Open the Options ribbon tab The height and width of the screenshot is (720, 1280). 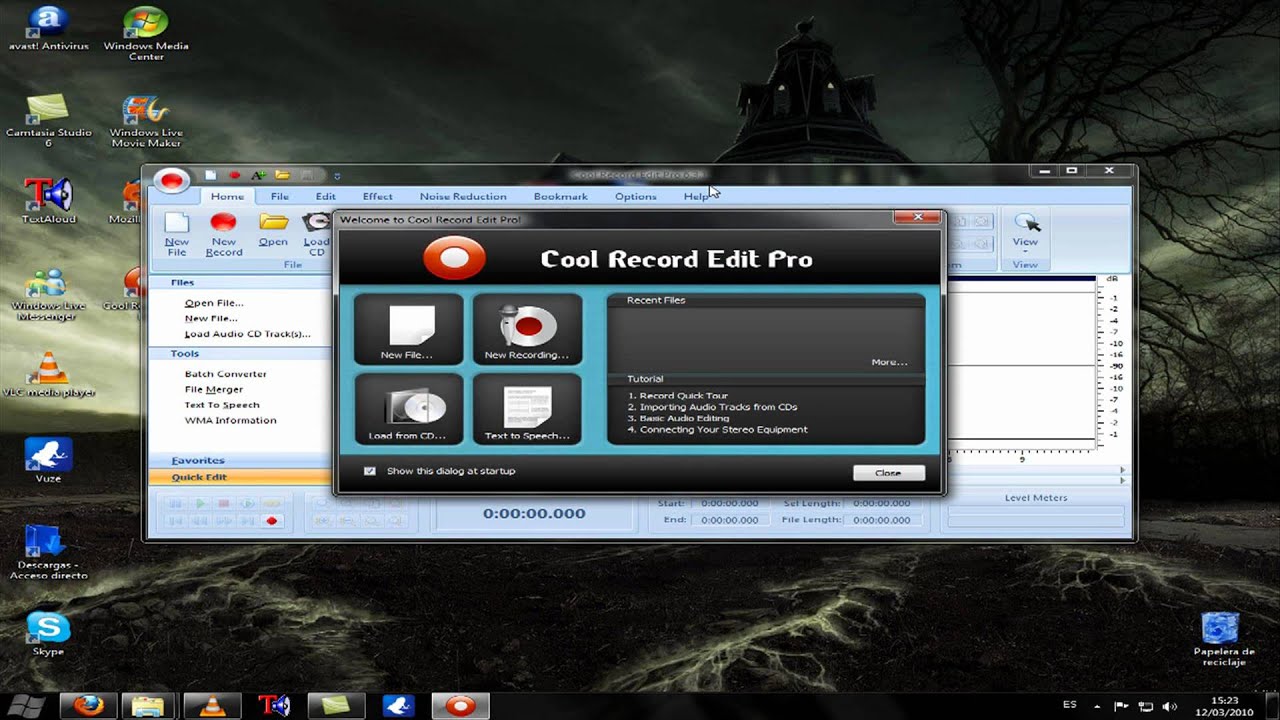[x=635, y=196]
